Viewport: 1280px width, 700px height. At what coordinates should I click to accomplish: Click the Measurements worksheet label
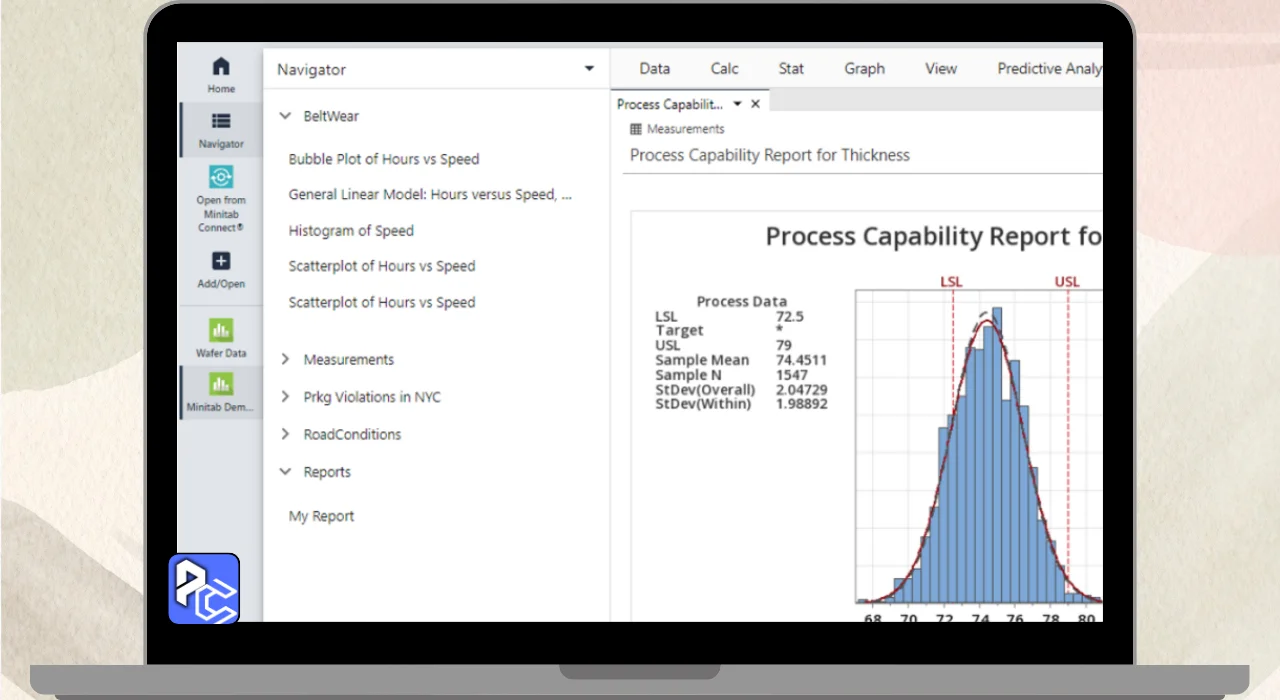(x=685, y=129)
